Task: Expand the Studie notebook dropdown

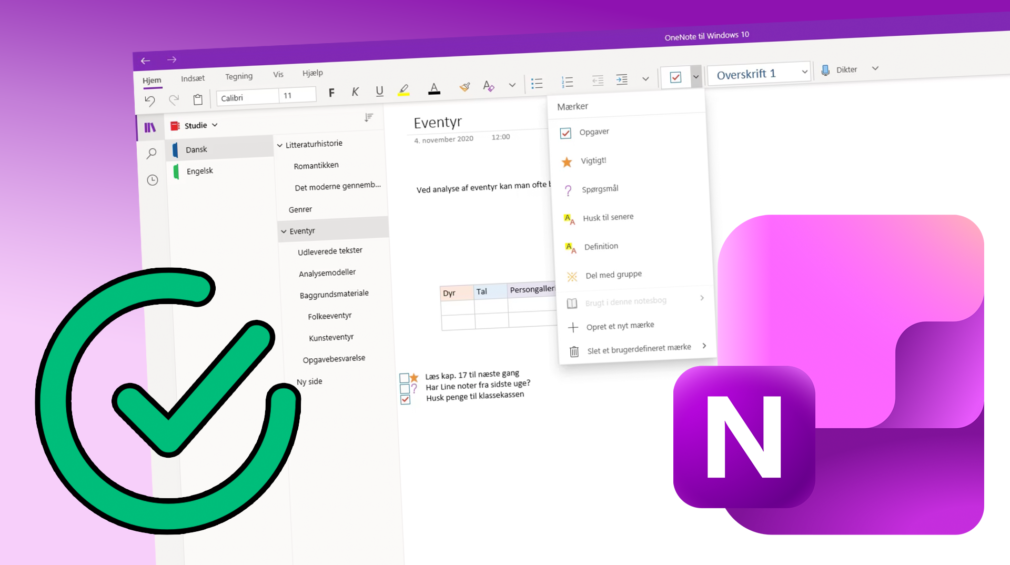Action: pos(214,126)
